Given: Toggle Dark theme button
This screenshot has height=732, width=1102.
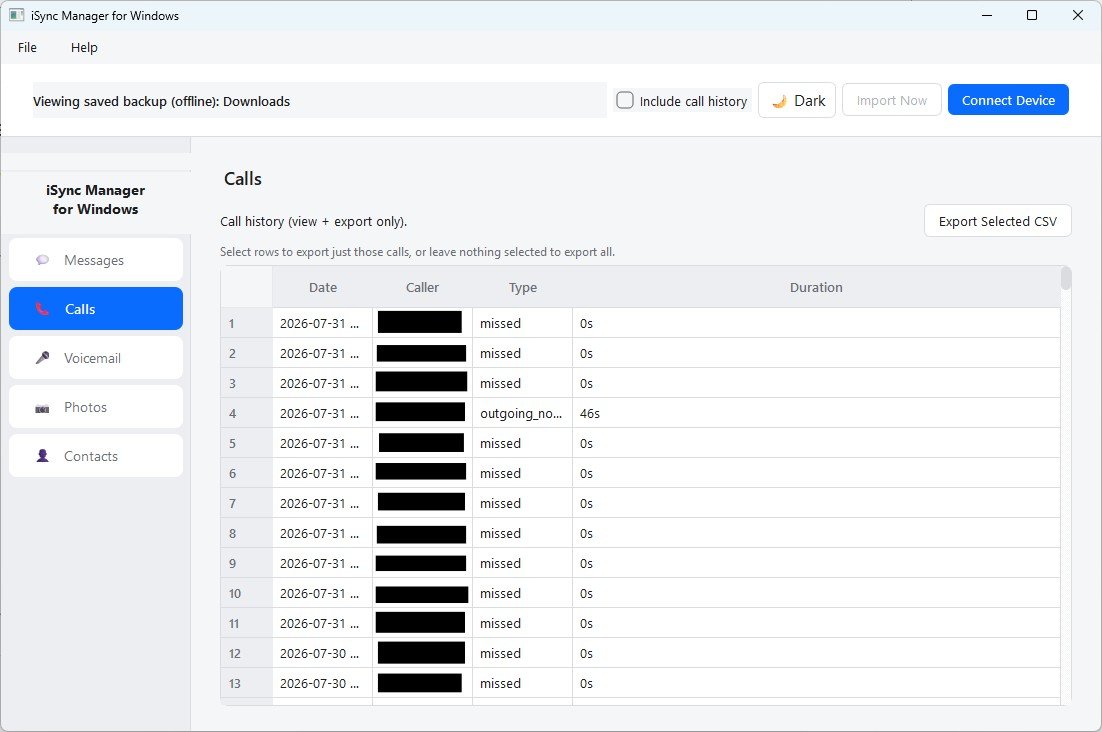Looking at the screenshot, I should click(796, 100).
